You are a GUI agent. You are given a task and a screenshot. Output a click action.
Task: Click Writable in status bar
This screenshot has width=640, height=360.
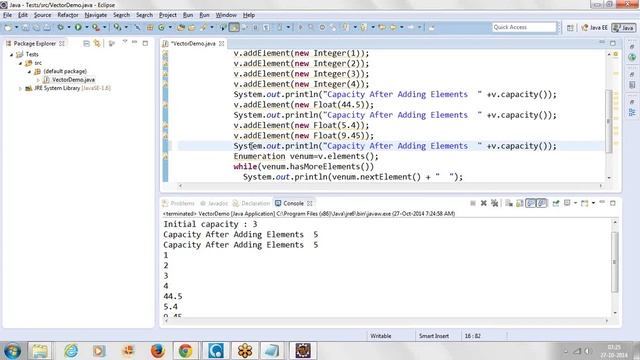coord(380,336)
